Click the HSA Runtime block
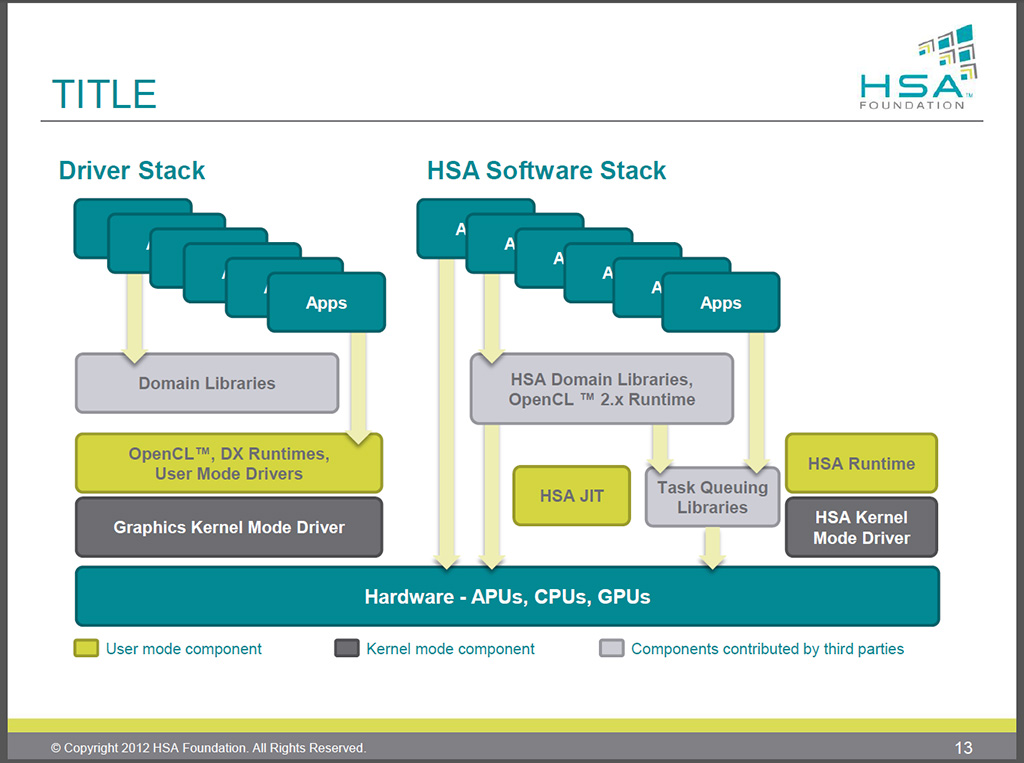Viewport: 1024px width, 763px height. click(x=861, y=463)
